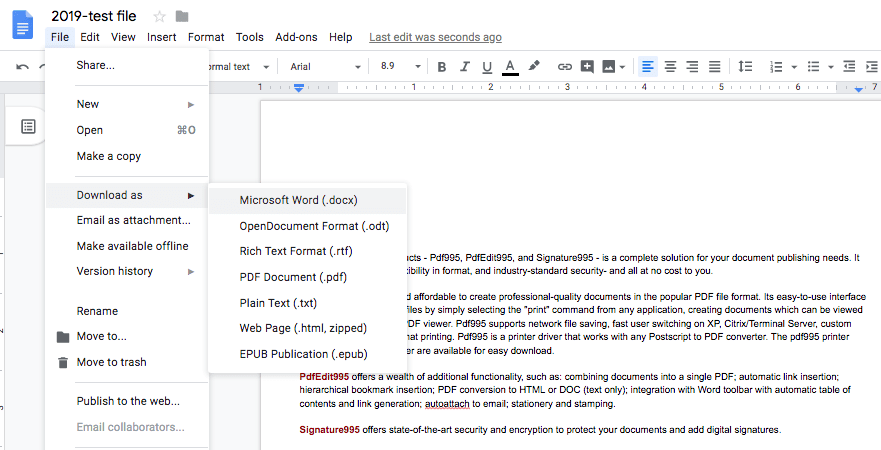Viewport: 881px width, 450px height.
Task: Click the Insert image icon
Action: [x=609, y=67]
